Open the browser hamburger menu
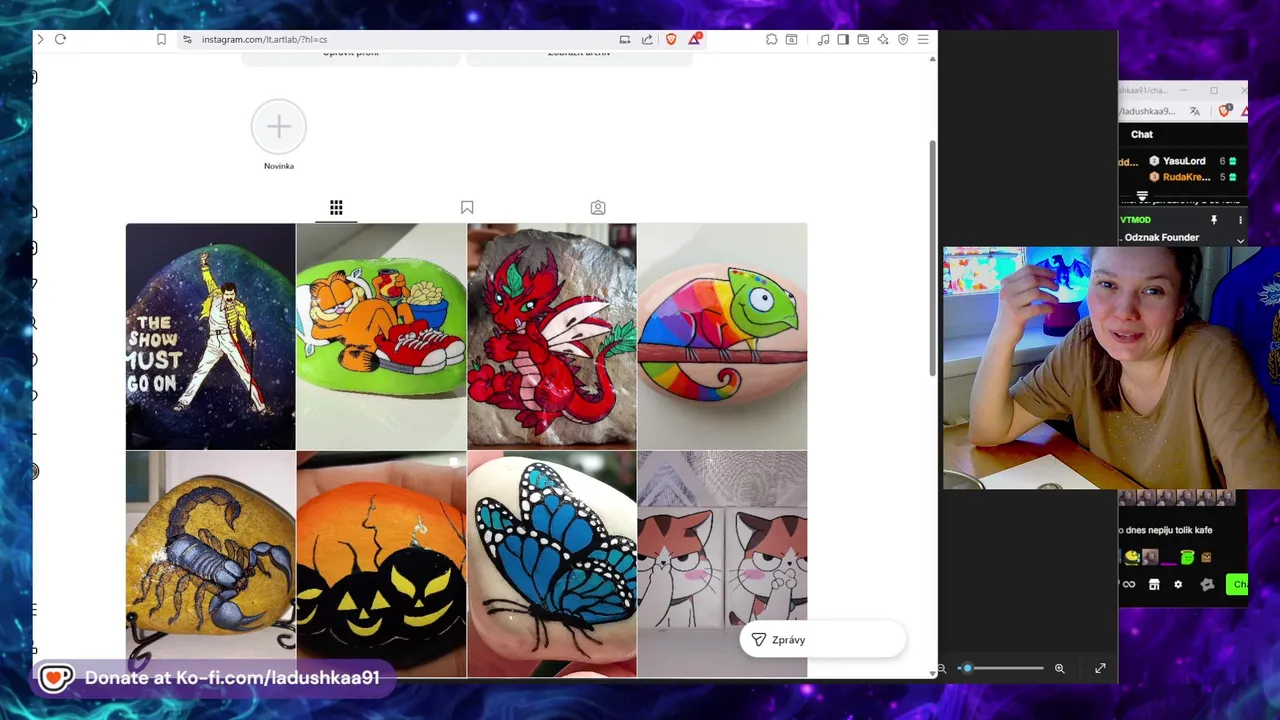This screenshot has height=720, width=1280. pyautogui.click(x=923, y=39)
